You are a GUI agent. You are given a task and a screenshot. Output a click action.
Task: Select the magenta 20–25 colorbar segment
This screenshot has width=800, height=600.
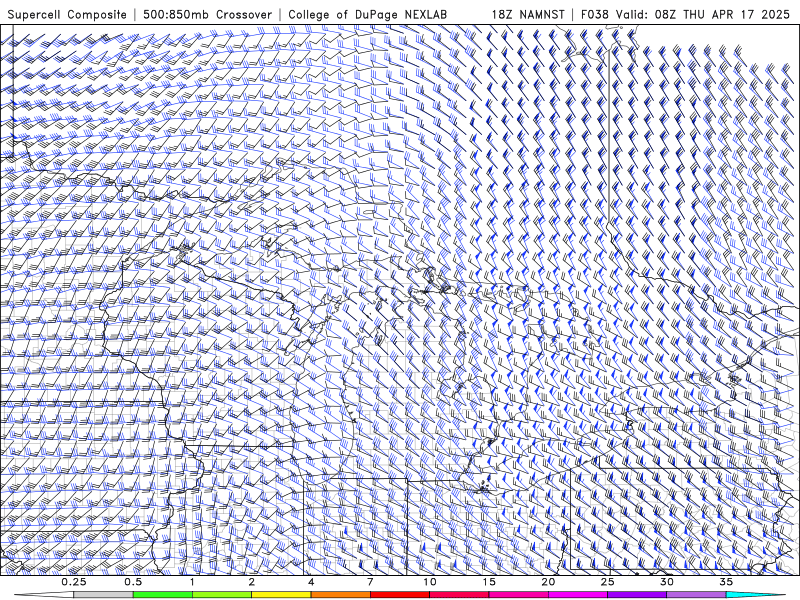pyautogui.click(x=578, y=595)
